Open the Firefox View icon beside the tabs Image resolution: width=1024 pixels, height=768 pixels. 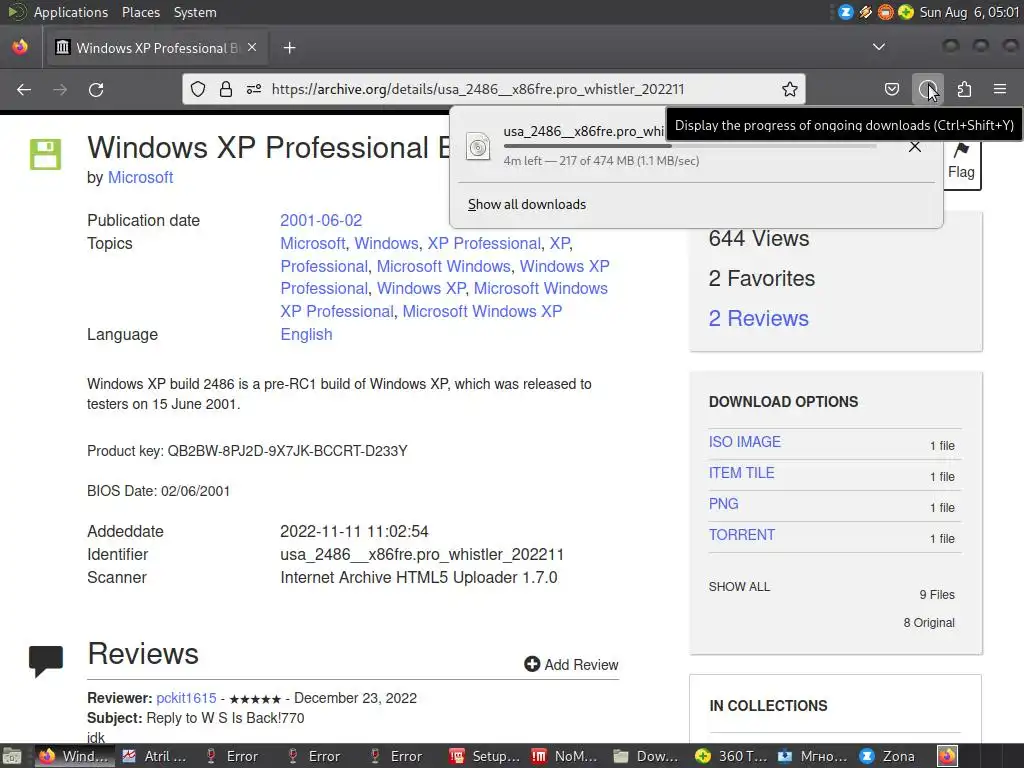(20, 47)
